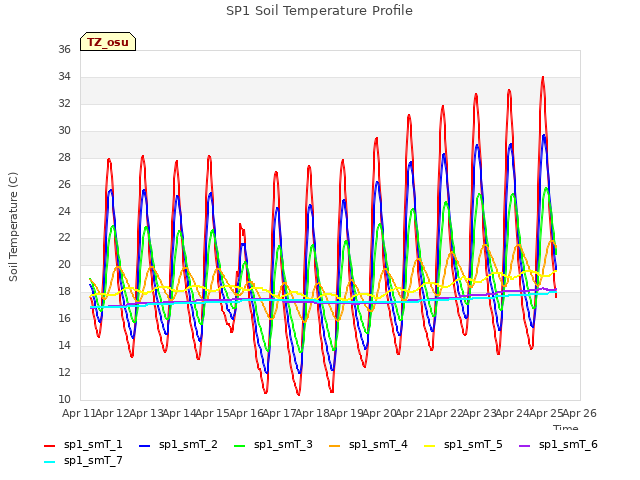640x480 pixels.
Task: Click the Apr 20 x-axis tick label
Action: (378, 413)
